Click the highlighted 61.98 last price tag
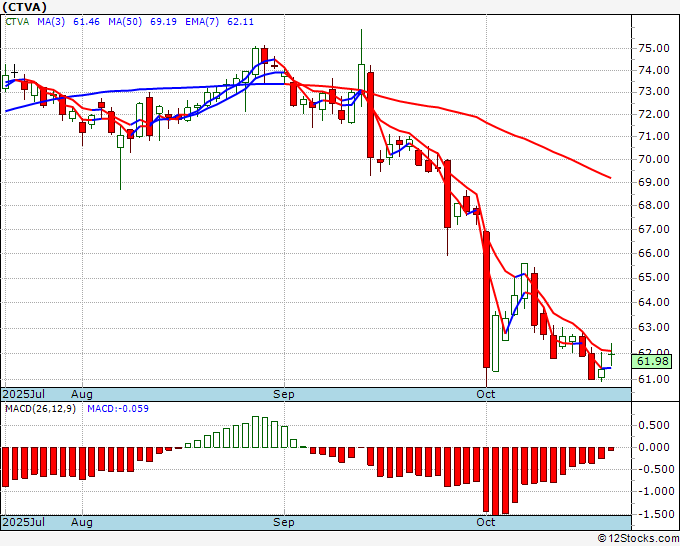This screenshot has width=680, height=546. 652,361
